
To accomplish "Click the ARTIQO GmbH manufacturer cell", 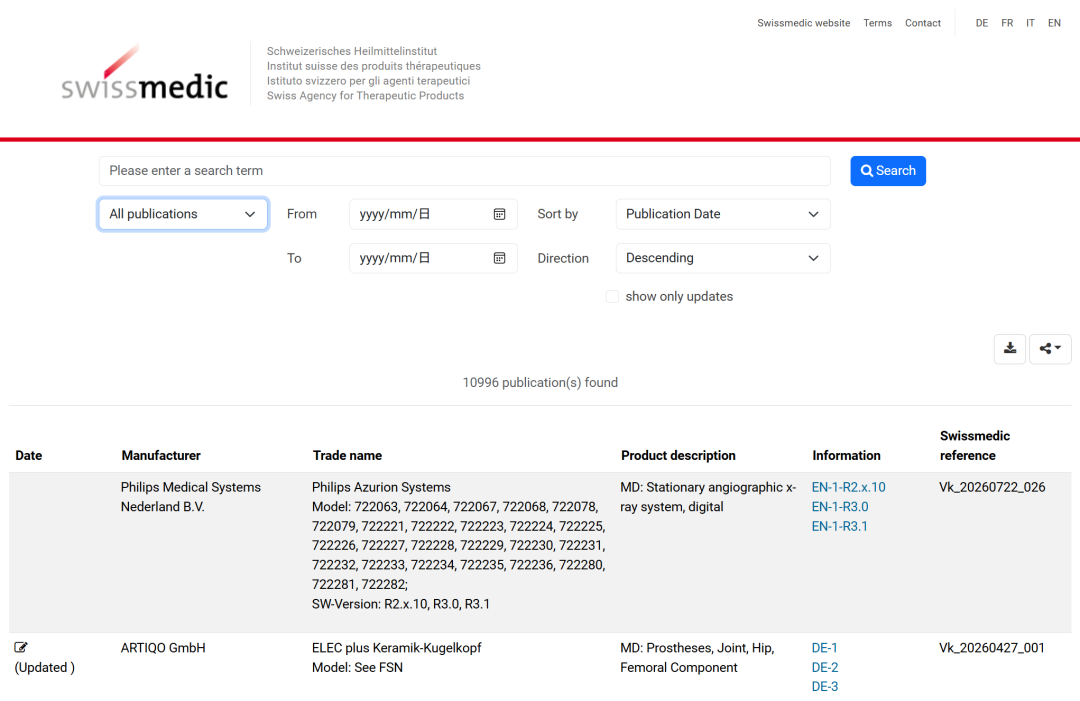I will pos(163,648).
